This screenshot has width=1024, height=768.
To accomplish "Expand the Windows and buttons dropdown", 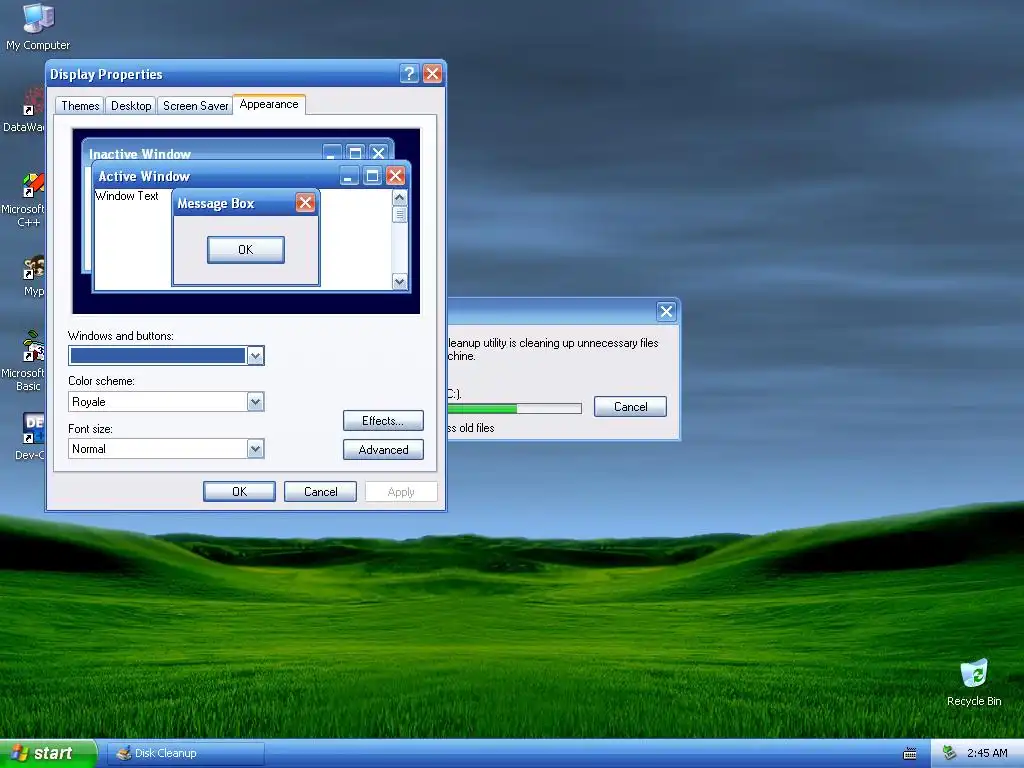I will 255,356.
